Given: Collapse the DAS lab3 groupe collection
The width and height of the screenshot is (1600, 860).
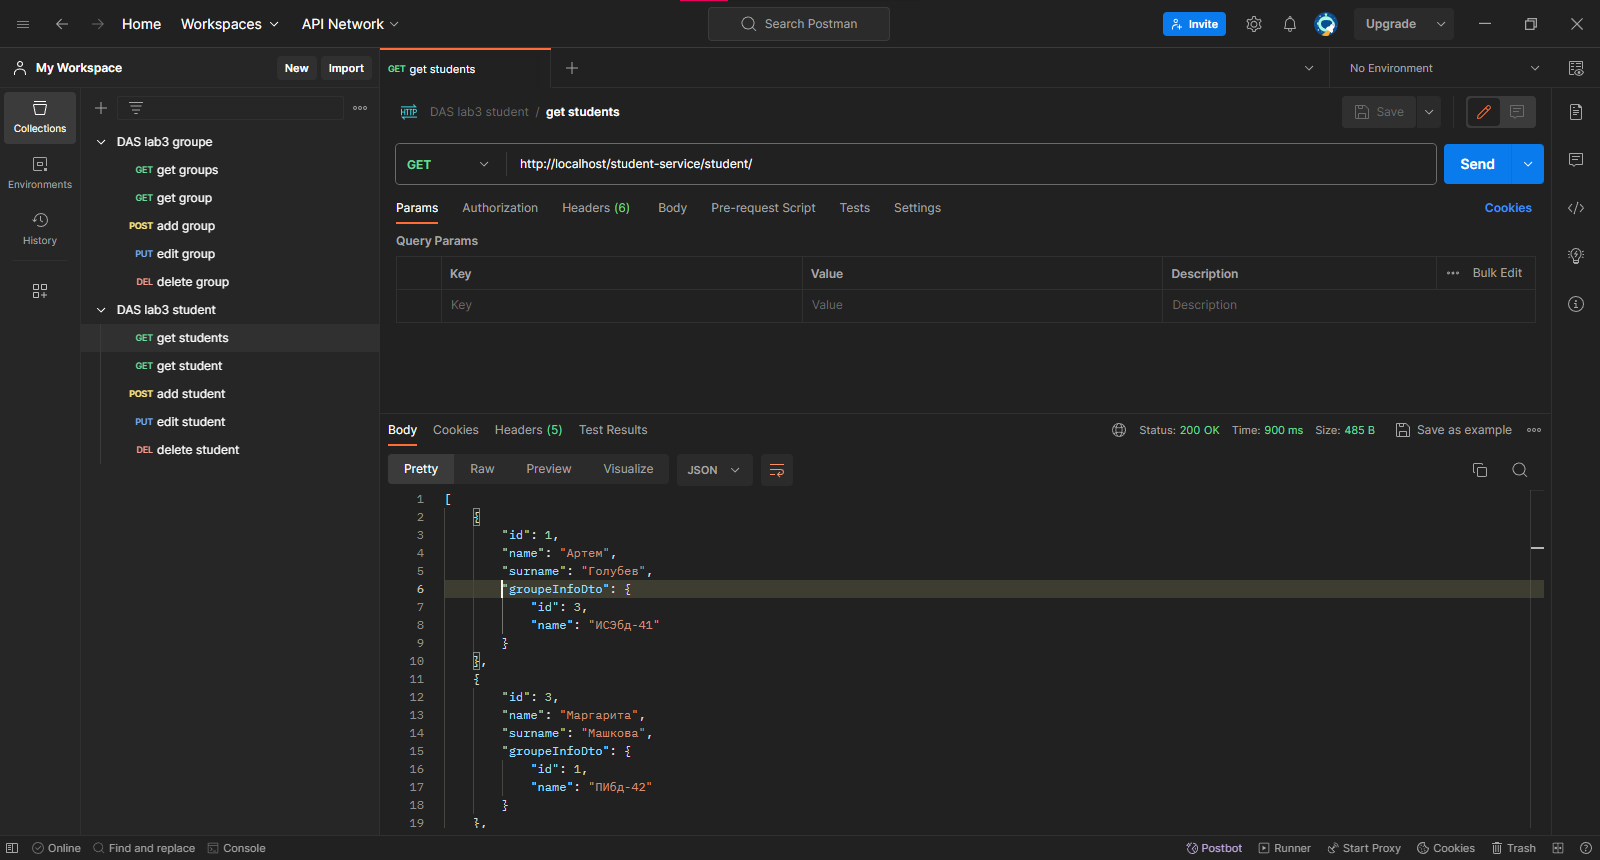Looking at the screenshot, I should [x=101, y=142].
